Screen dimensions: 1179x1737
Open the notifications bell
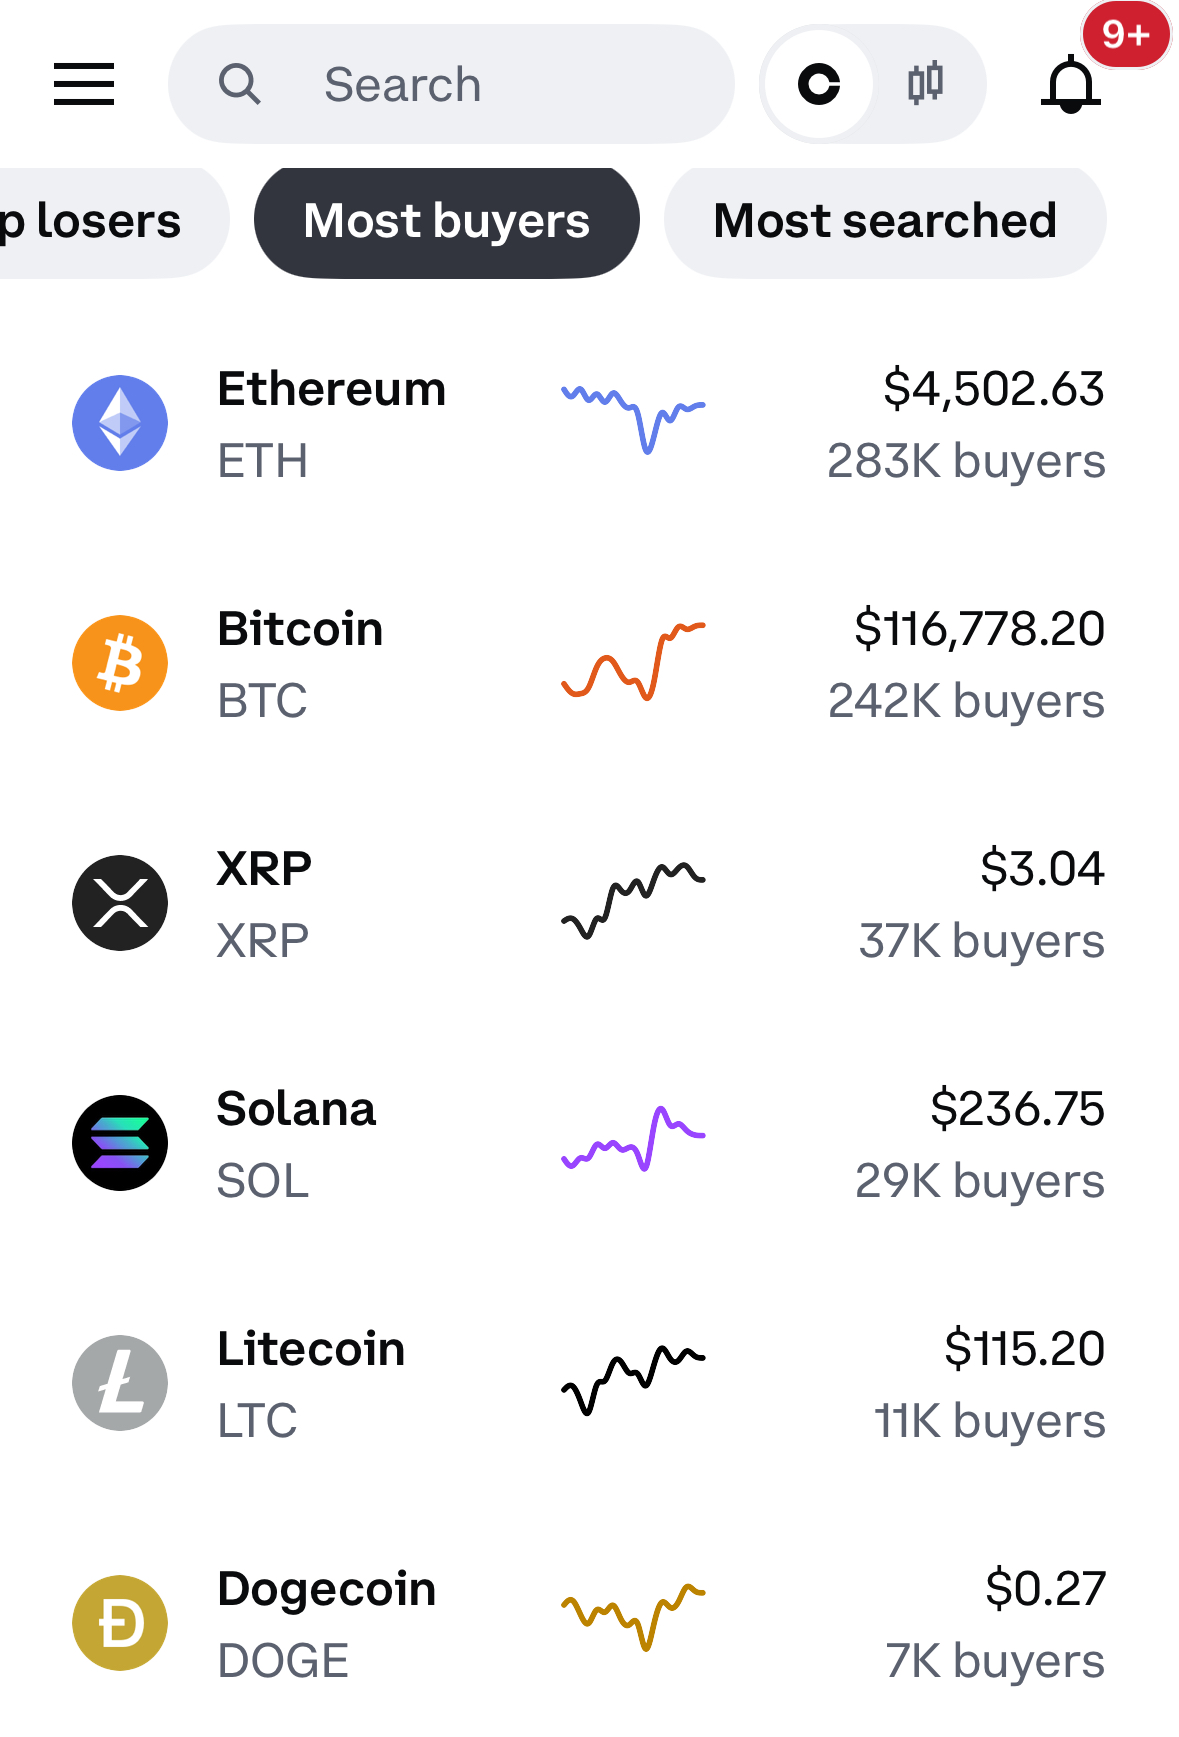coord(1071,84)
